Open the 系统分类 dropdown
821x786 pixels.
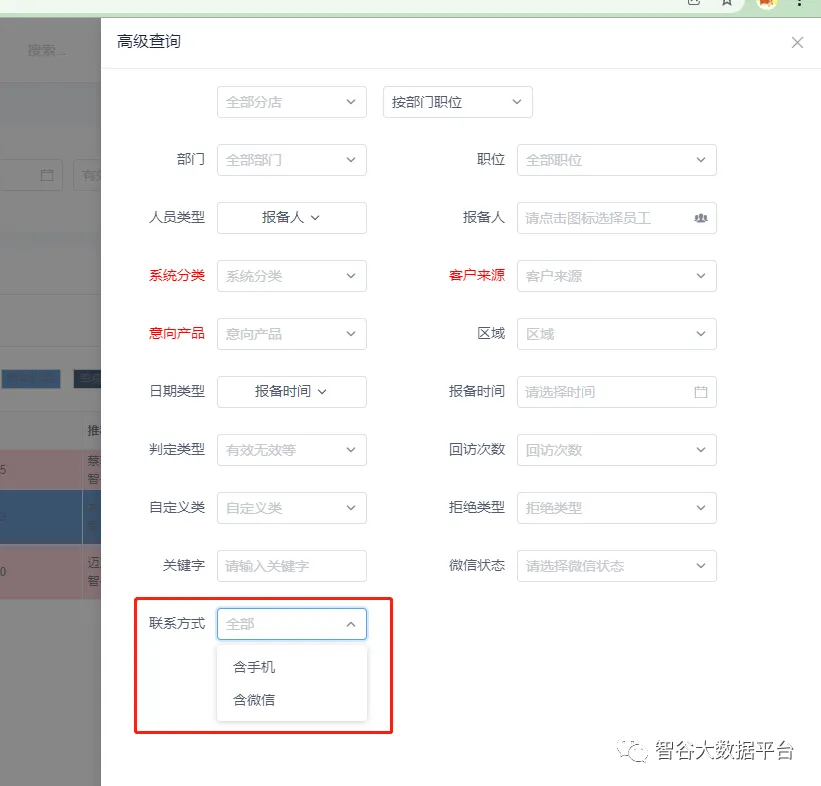(291, 276)
